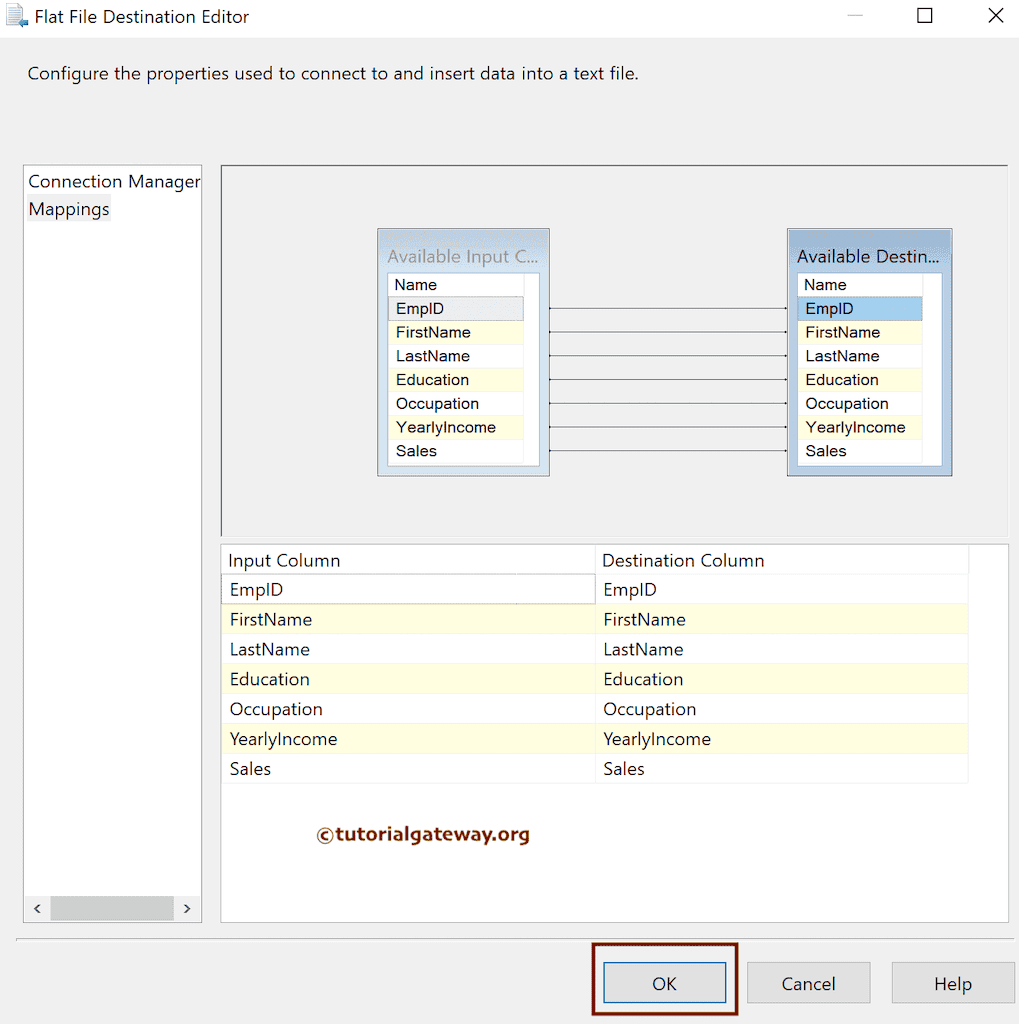Click the Input Column grid header
Viewport: 1019px width, 1024px height.
[407, 561]
